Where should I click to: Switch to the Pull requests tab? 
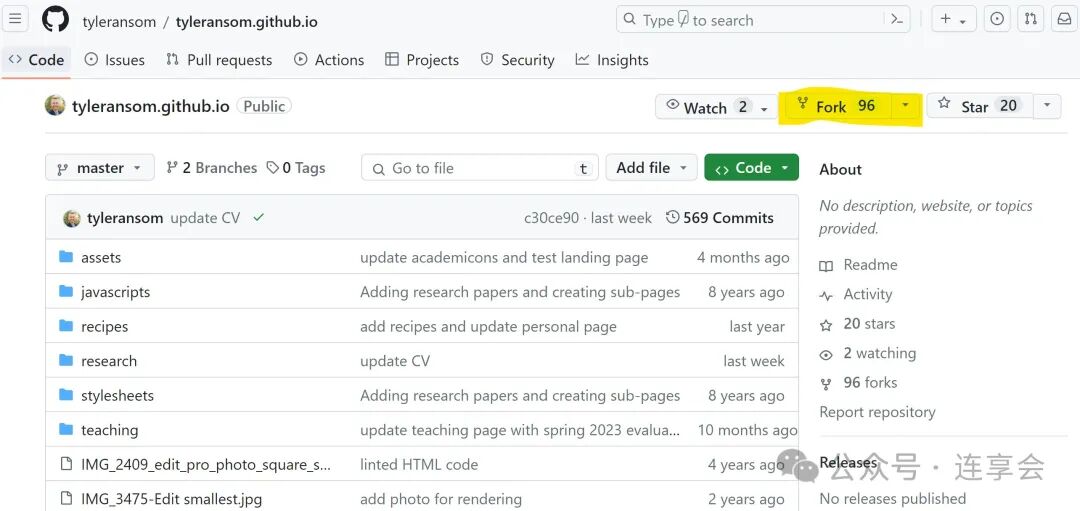[x=219, y=60]
